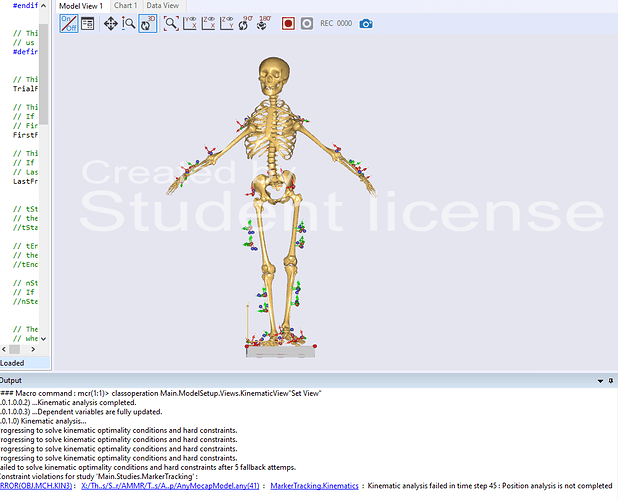Click the code editor scroll down arrow
Viewport: 618px width, 500px height.
point(43,338)
